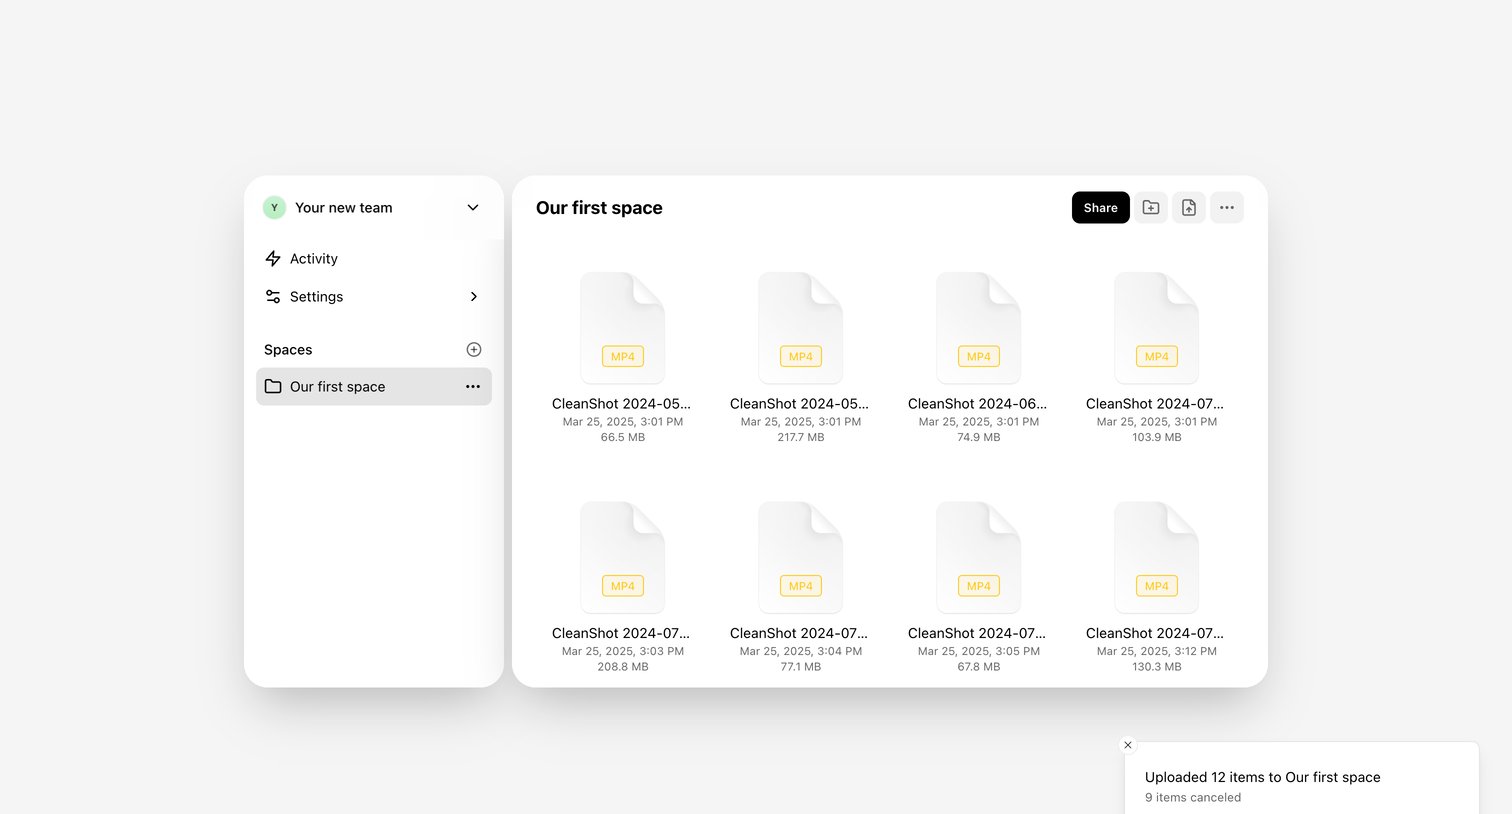
Task: Open the MP4 thumbnail of the 208.8 MB file
Action: pyautogui.click(x=623, y=558)
